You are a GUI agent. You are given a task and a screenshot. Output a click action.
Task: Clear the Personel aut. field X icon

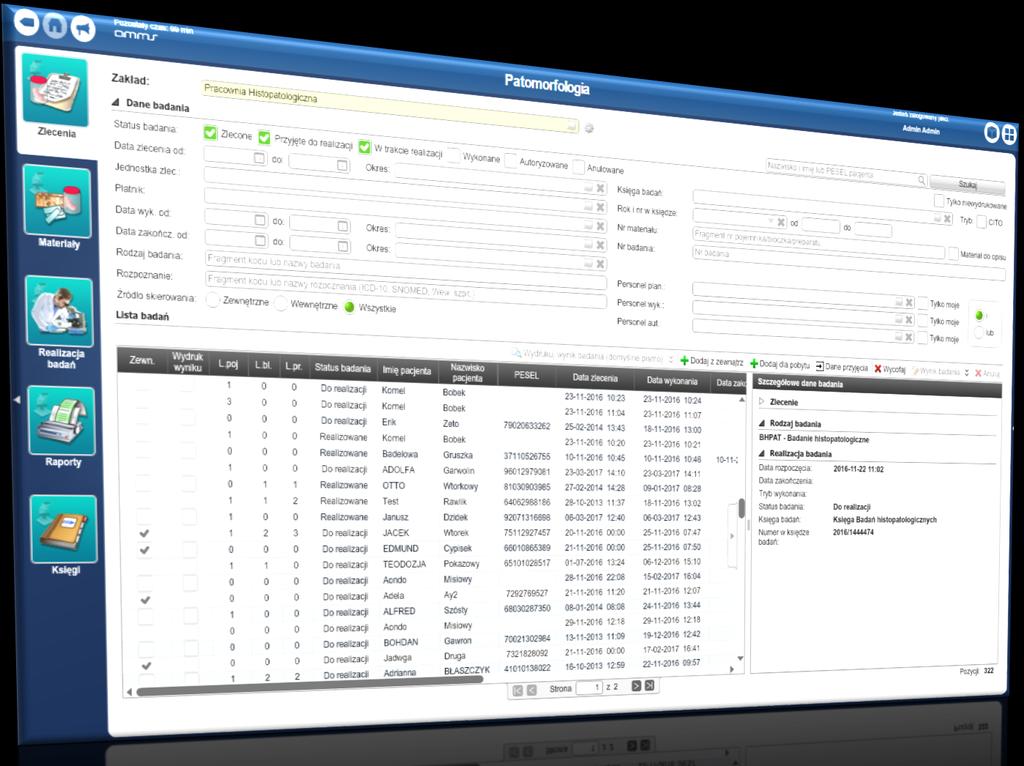tap(908, 337)
